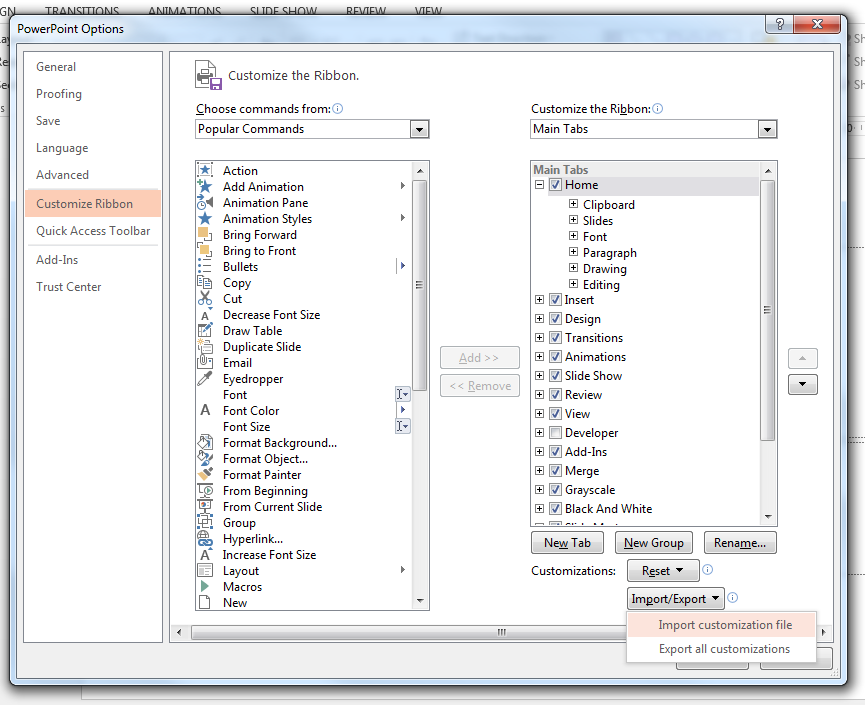The height and width of the screenshot is (705, 865).
Task: Click the Cut scissors icon
Action: click(x=205, y=298)
